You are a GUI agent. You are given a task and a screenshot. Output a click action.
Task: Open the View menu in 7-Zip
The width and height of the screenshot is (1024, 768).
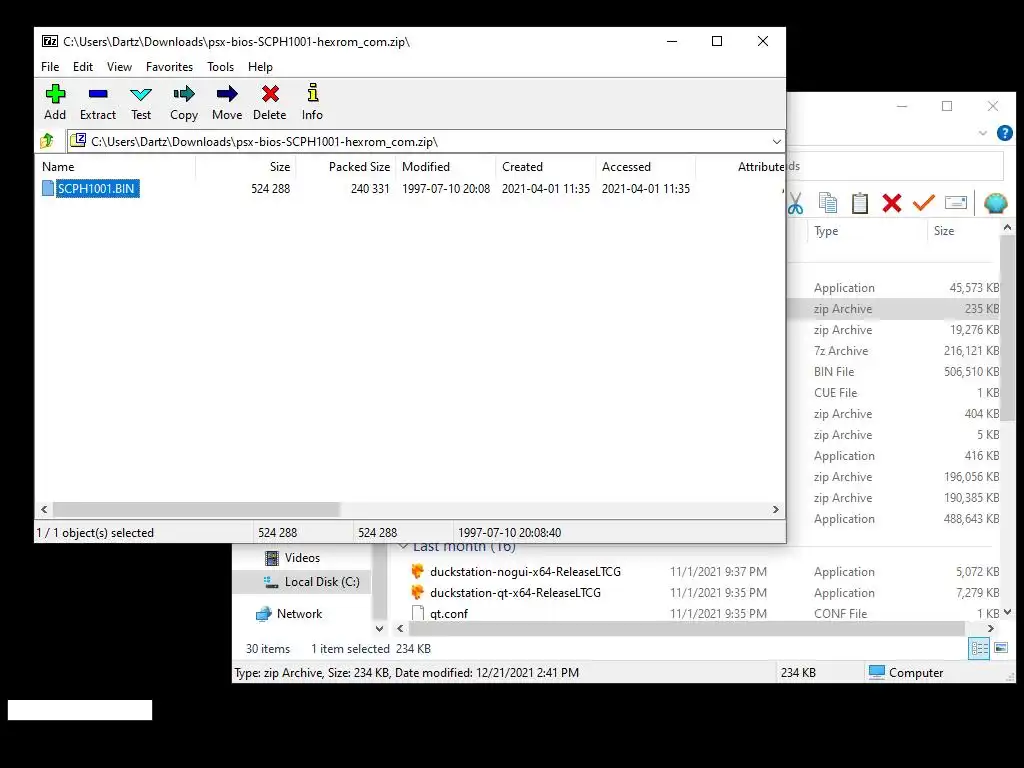click(x=120, y=67)
